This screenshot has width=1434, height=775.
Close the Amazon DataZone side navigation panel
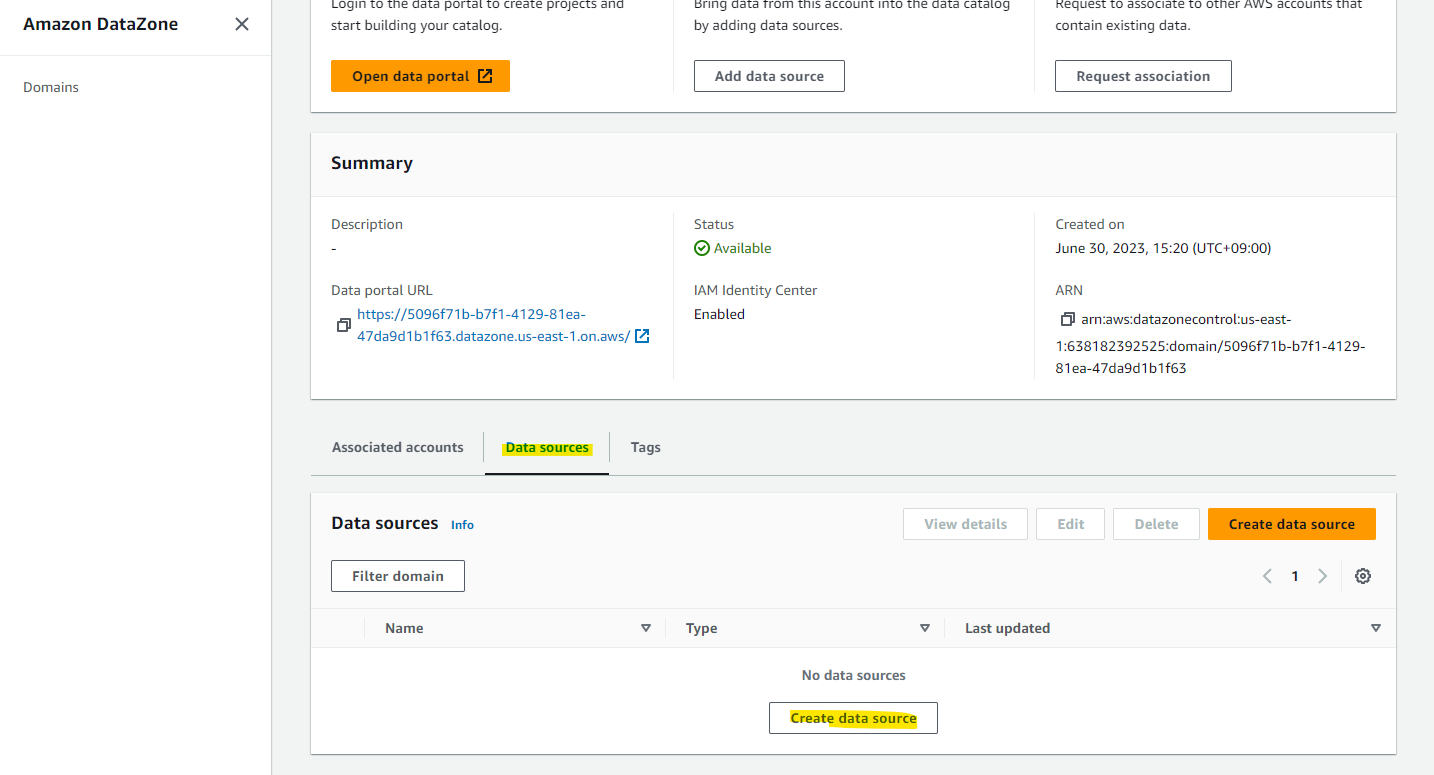click(x=242, y=24)
